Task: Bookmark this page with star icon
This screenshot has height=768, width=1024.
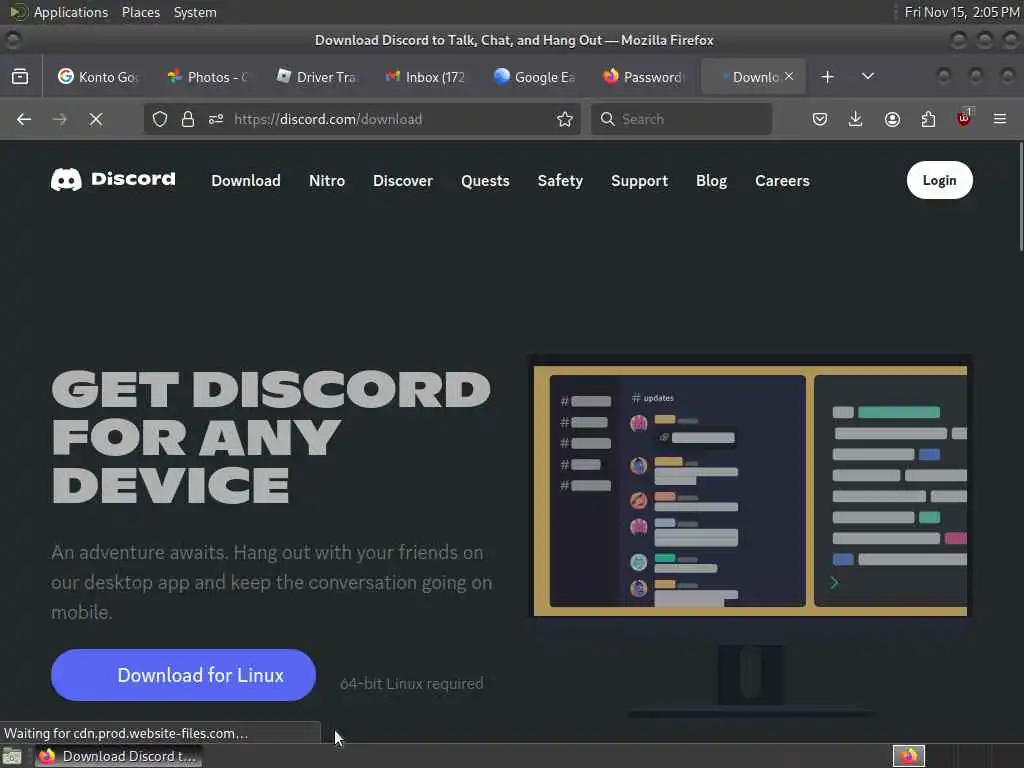Action: click(x=565, y=119)
